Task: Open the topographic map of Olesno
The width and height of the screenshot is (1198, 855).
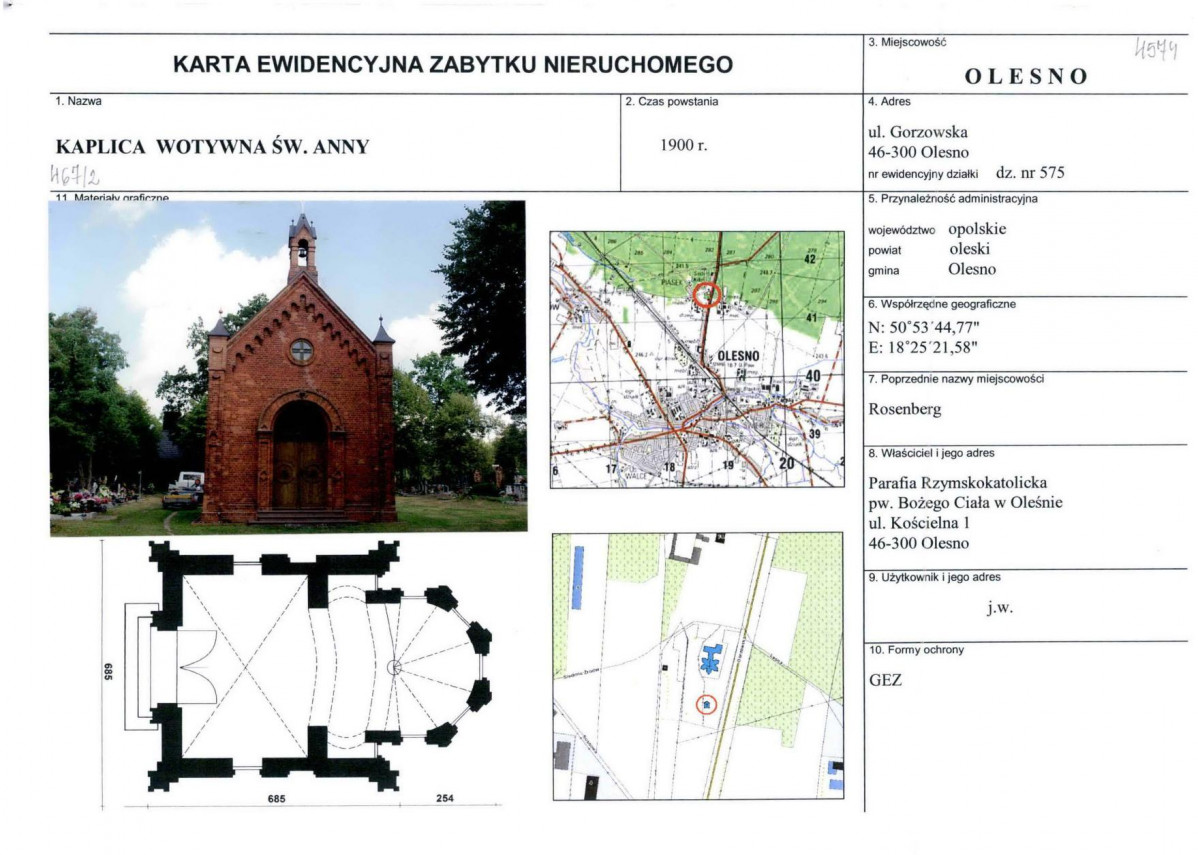Action: [698, 359]
